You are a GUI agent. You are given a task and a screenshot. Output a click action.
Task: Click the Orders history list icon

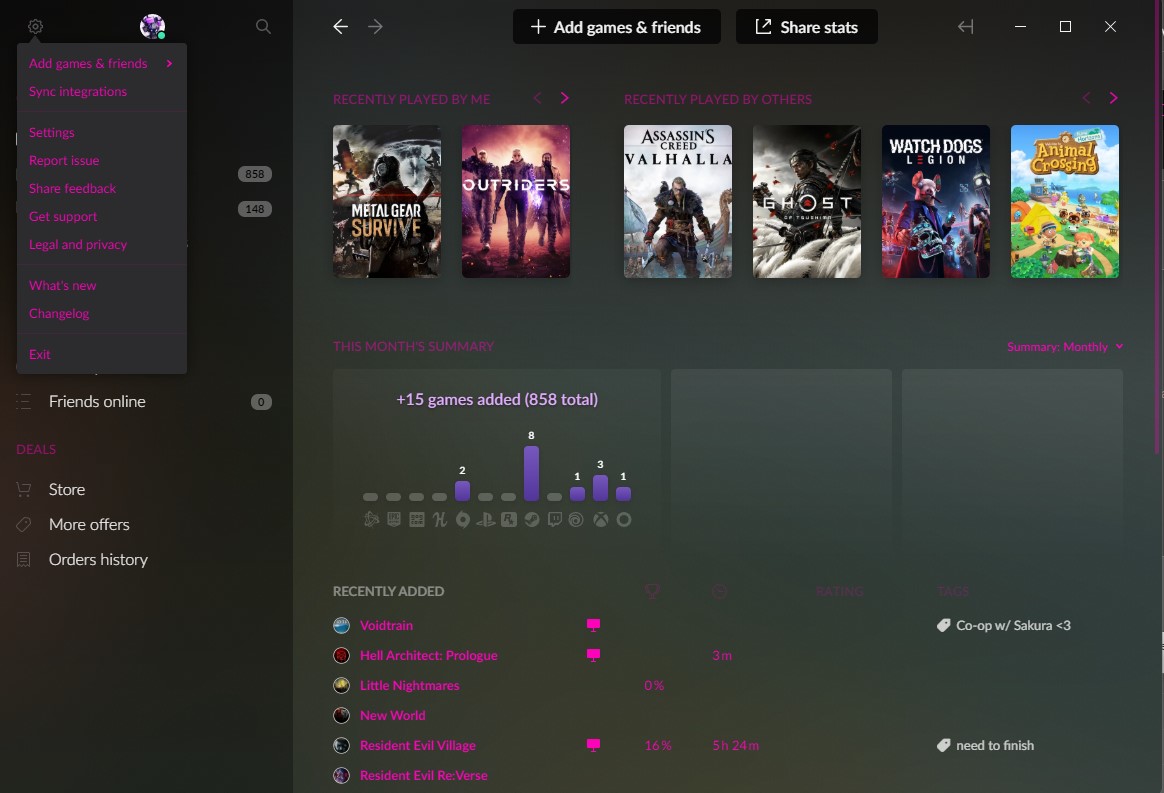point(24,559)
